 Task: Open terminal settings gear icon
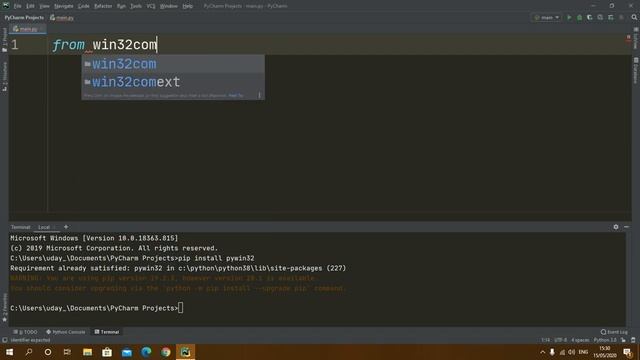[x=616, y=227]
